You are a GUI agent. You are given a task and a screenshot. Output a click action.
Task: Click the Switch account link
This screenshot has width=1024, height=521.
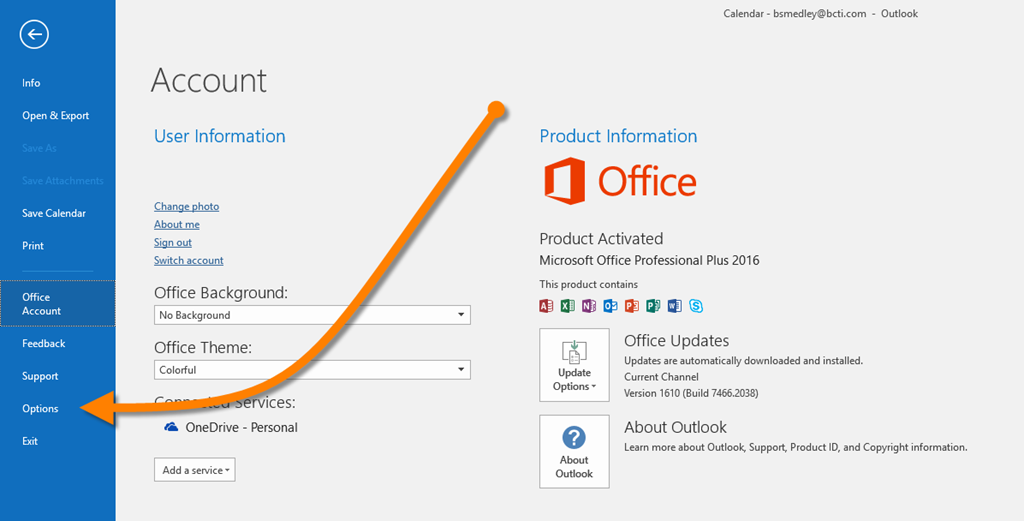point(189,260)
